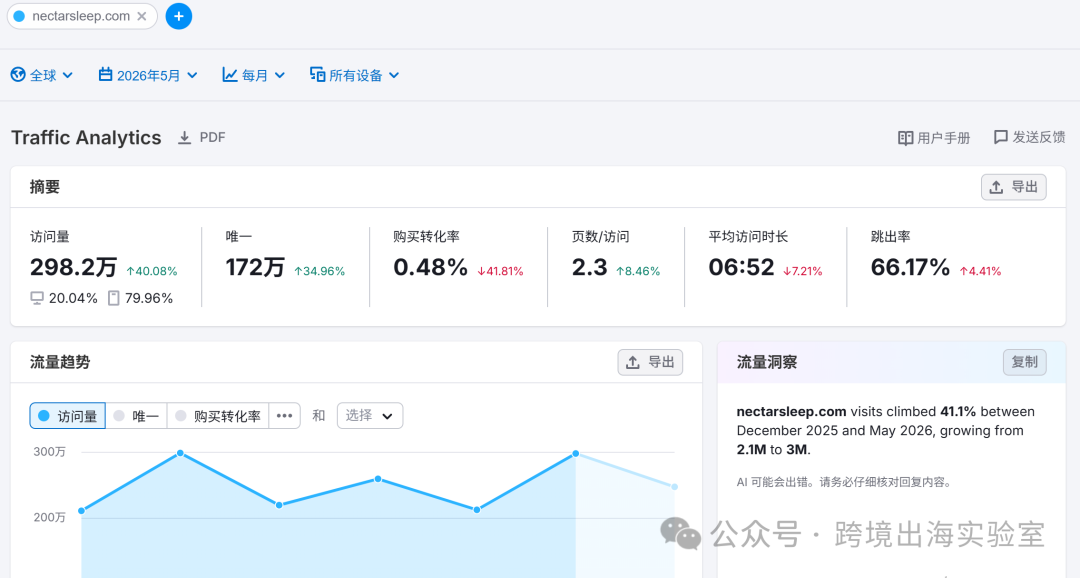Click the chart icon beside 每月
The image size is (1080, 578).
point(229,74)
